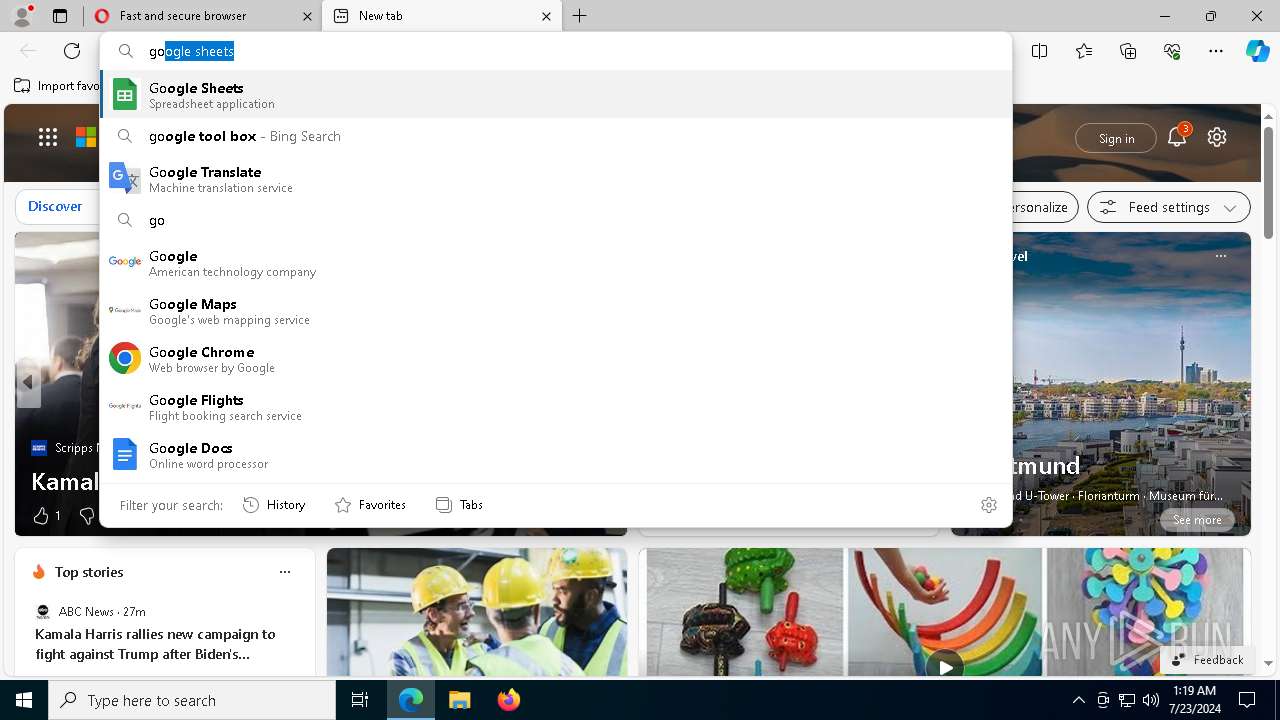Select the New tab tab
This screenshot has height=720, width=1280.
point(442,16)
